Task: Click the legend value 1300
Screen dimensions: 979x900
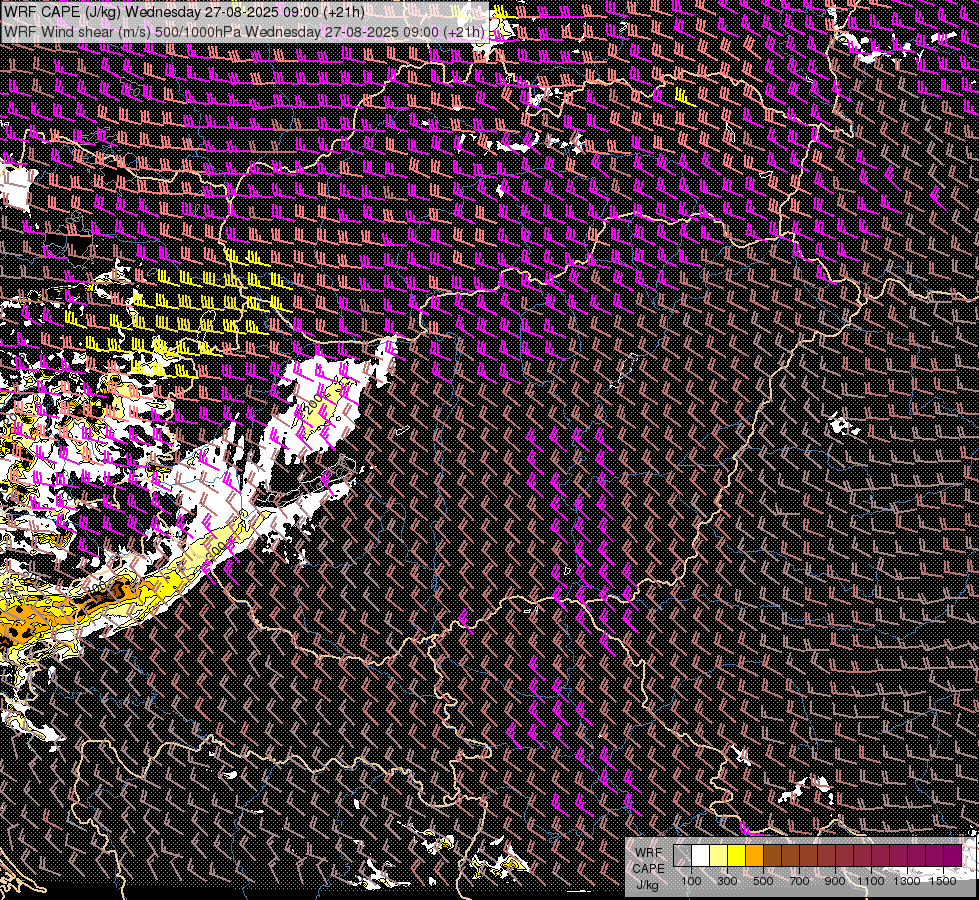Action: [907, 881]
